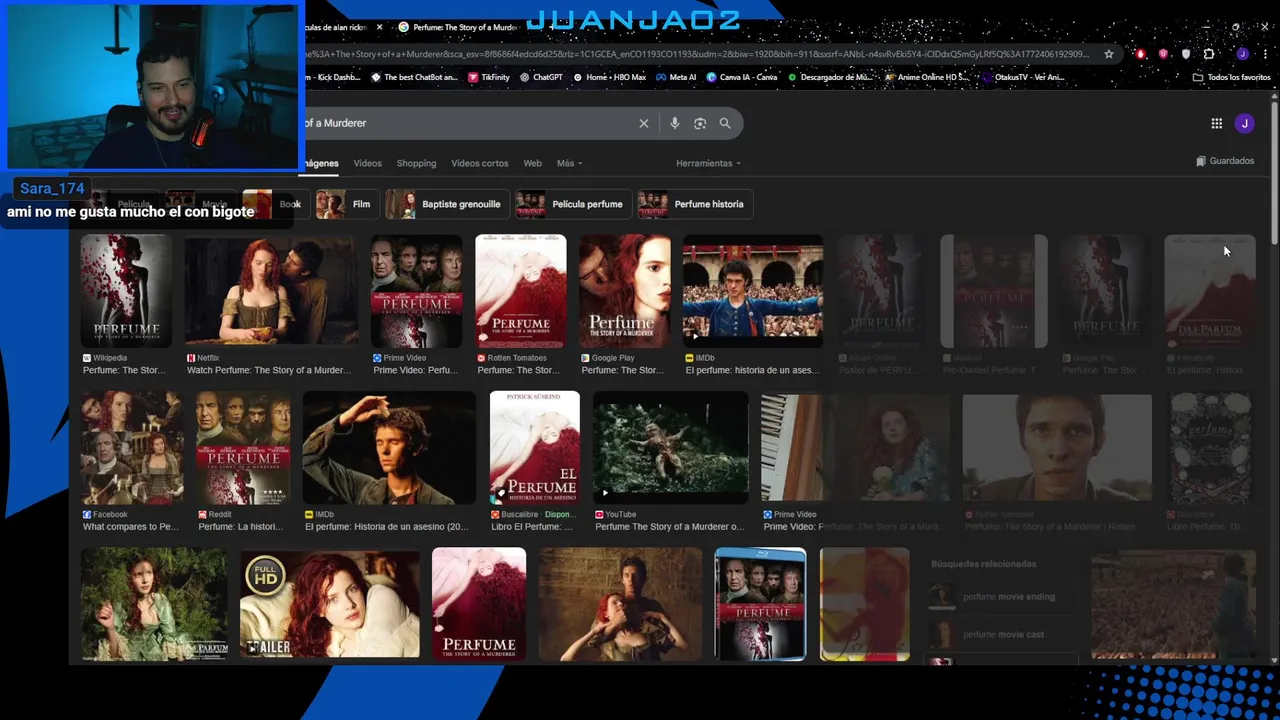This screenshot has height=720, width=1280.
Task: Open the purple J Google account avatar
Action: pyautogui.click(x=1244, y=123)
